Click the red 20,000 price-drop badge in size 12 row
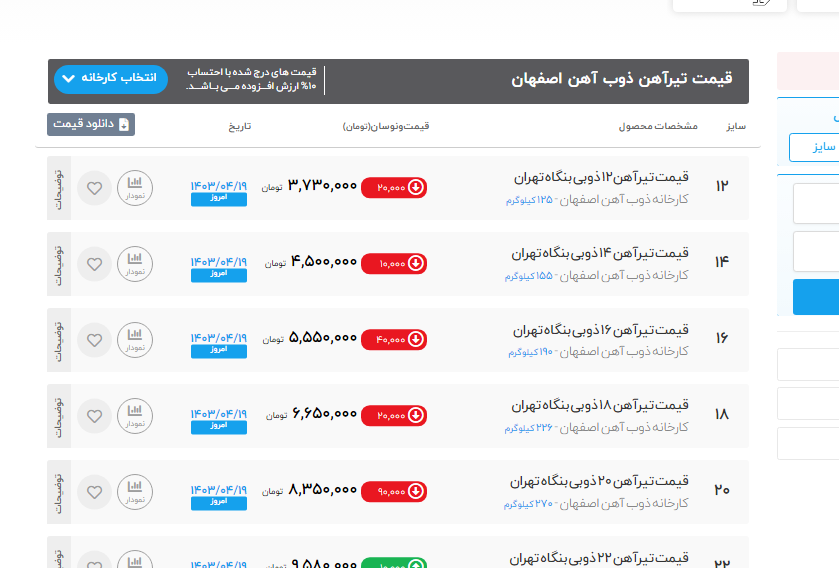 (394, 187)
